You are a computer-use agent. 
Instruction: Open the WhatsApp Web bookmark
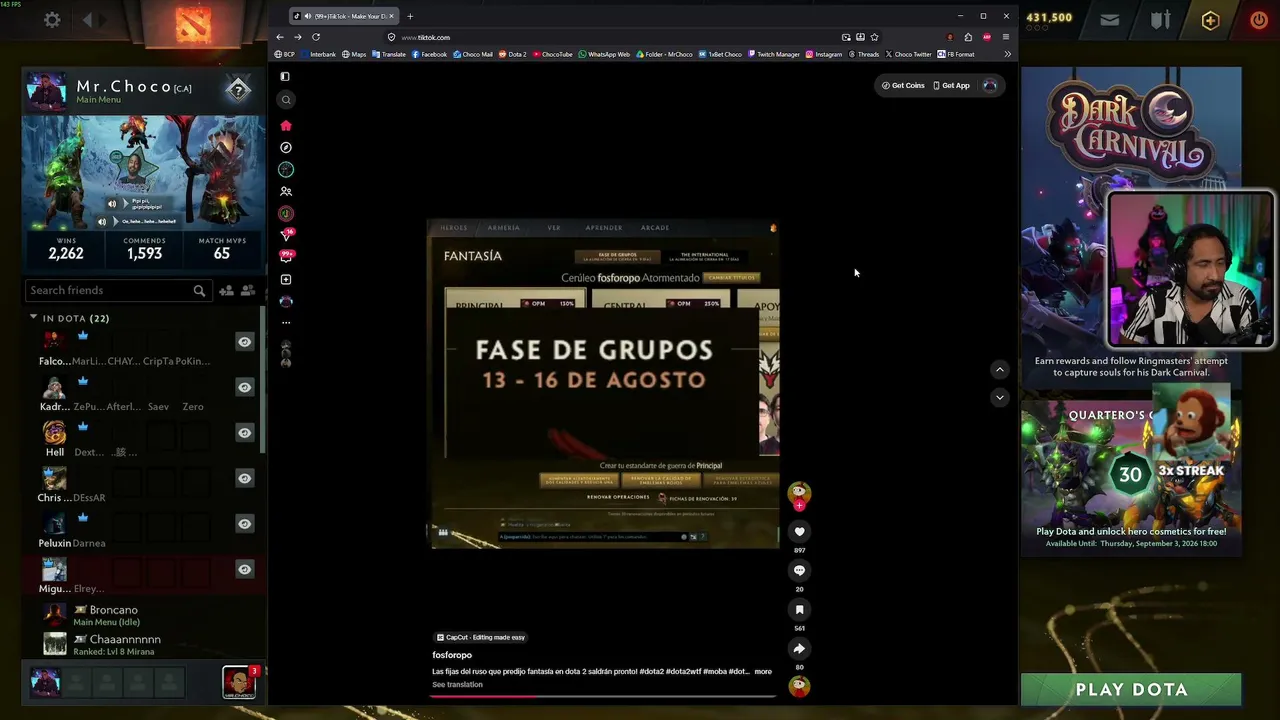pyautogui.click(x=604, y=54)
